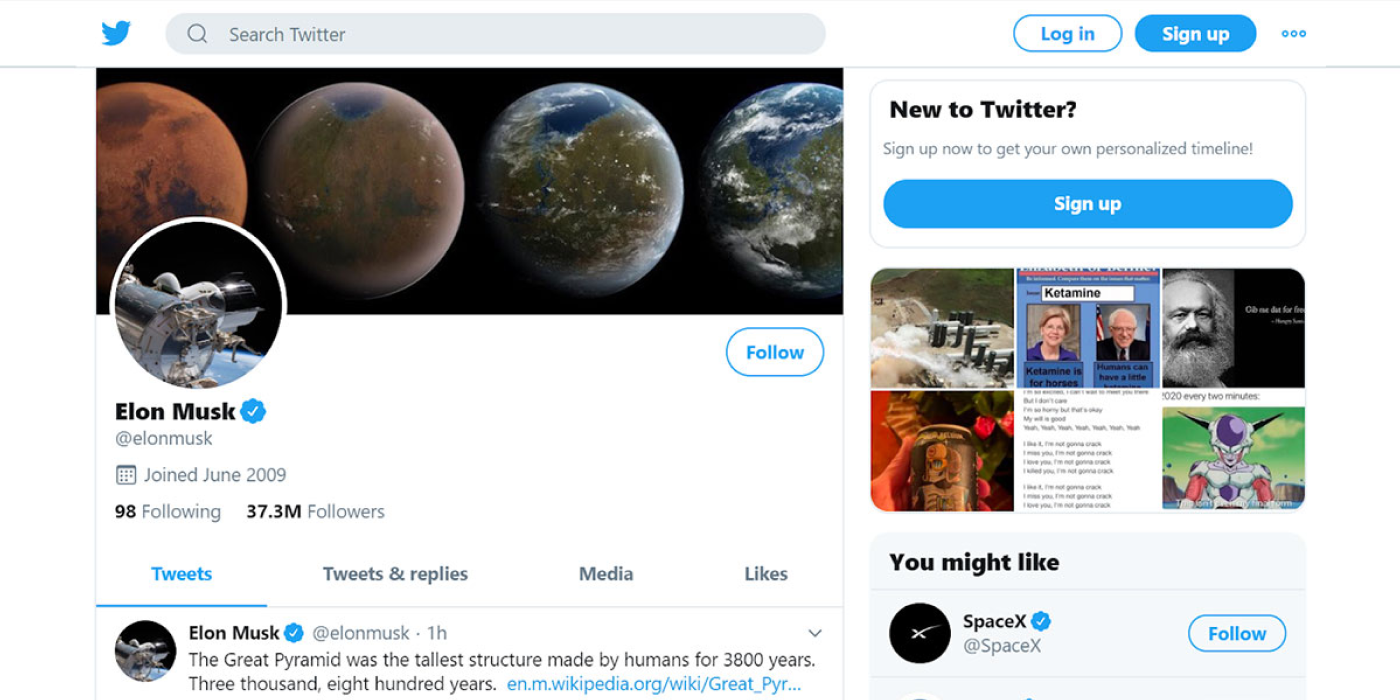The height and width of the screenshot is (700, 1400).
Task: Click Elon Musk's verified badge on profile
Action: (253, 411)
